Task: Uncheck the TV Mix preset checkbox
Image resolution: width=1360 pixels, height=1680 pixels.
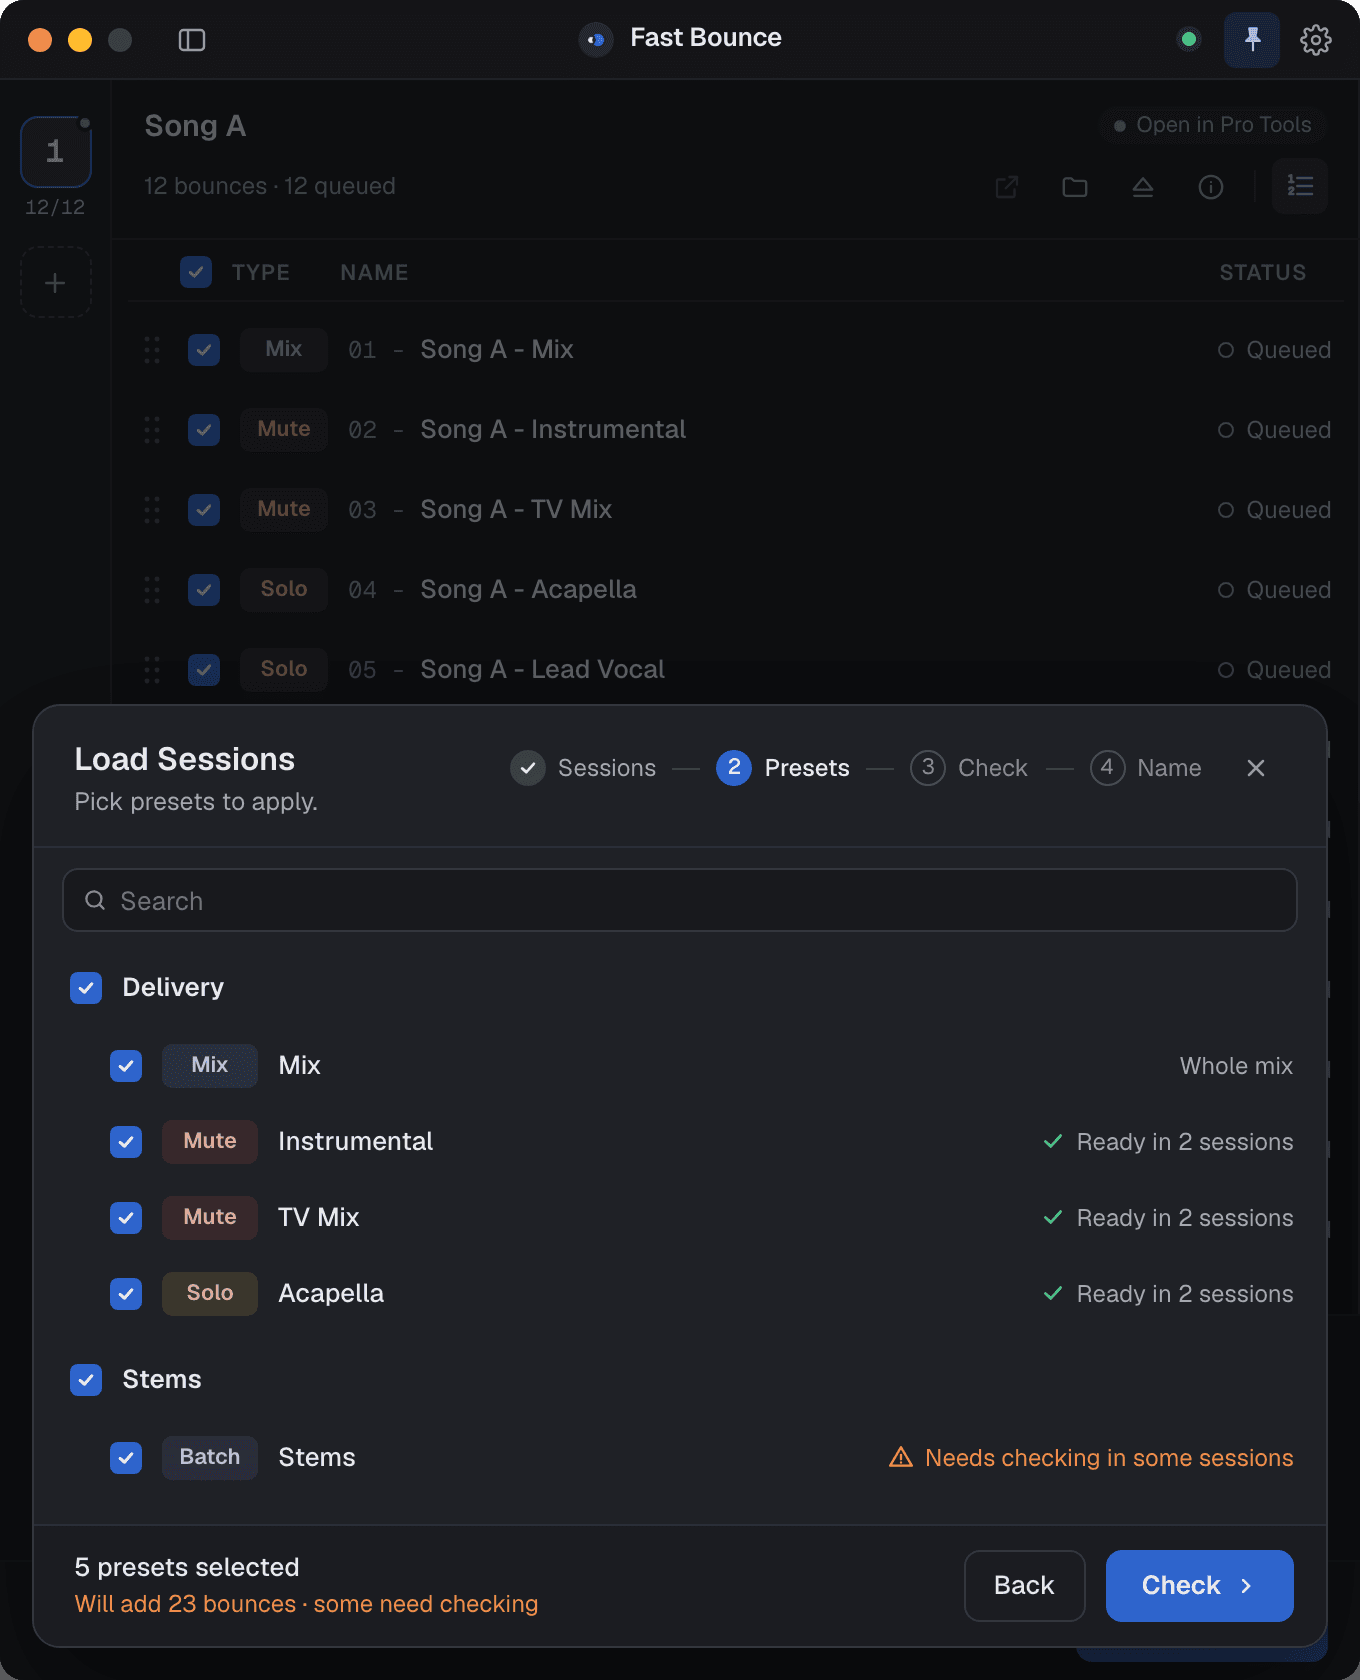Action: click(x=126, y=1218)
